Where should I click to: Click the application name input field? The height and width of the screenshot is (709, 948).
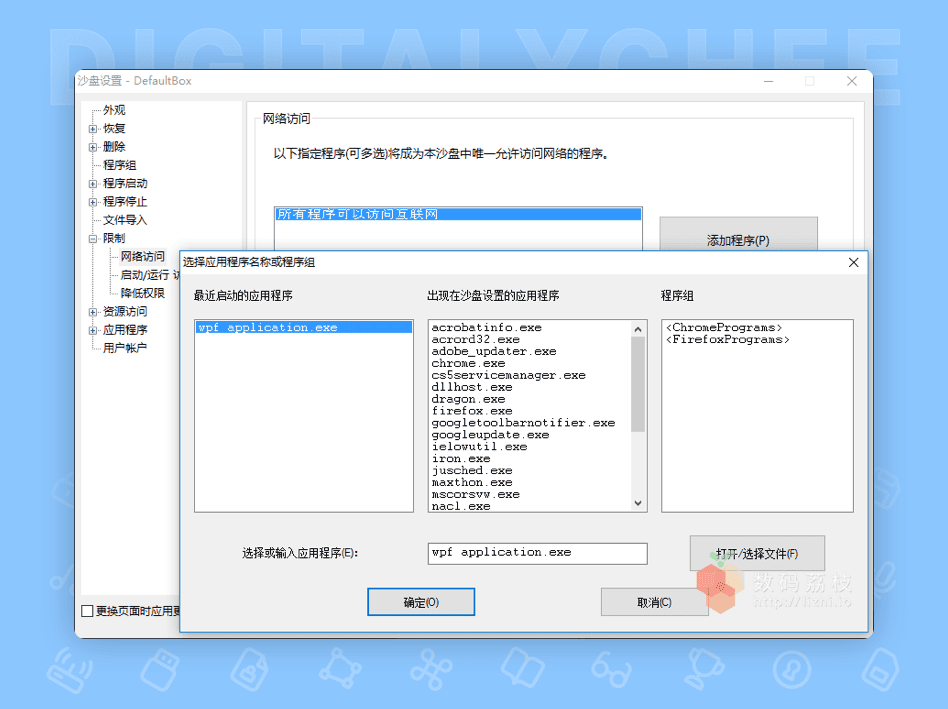click(537, 553)
